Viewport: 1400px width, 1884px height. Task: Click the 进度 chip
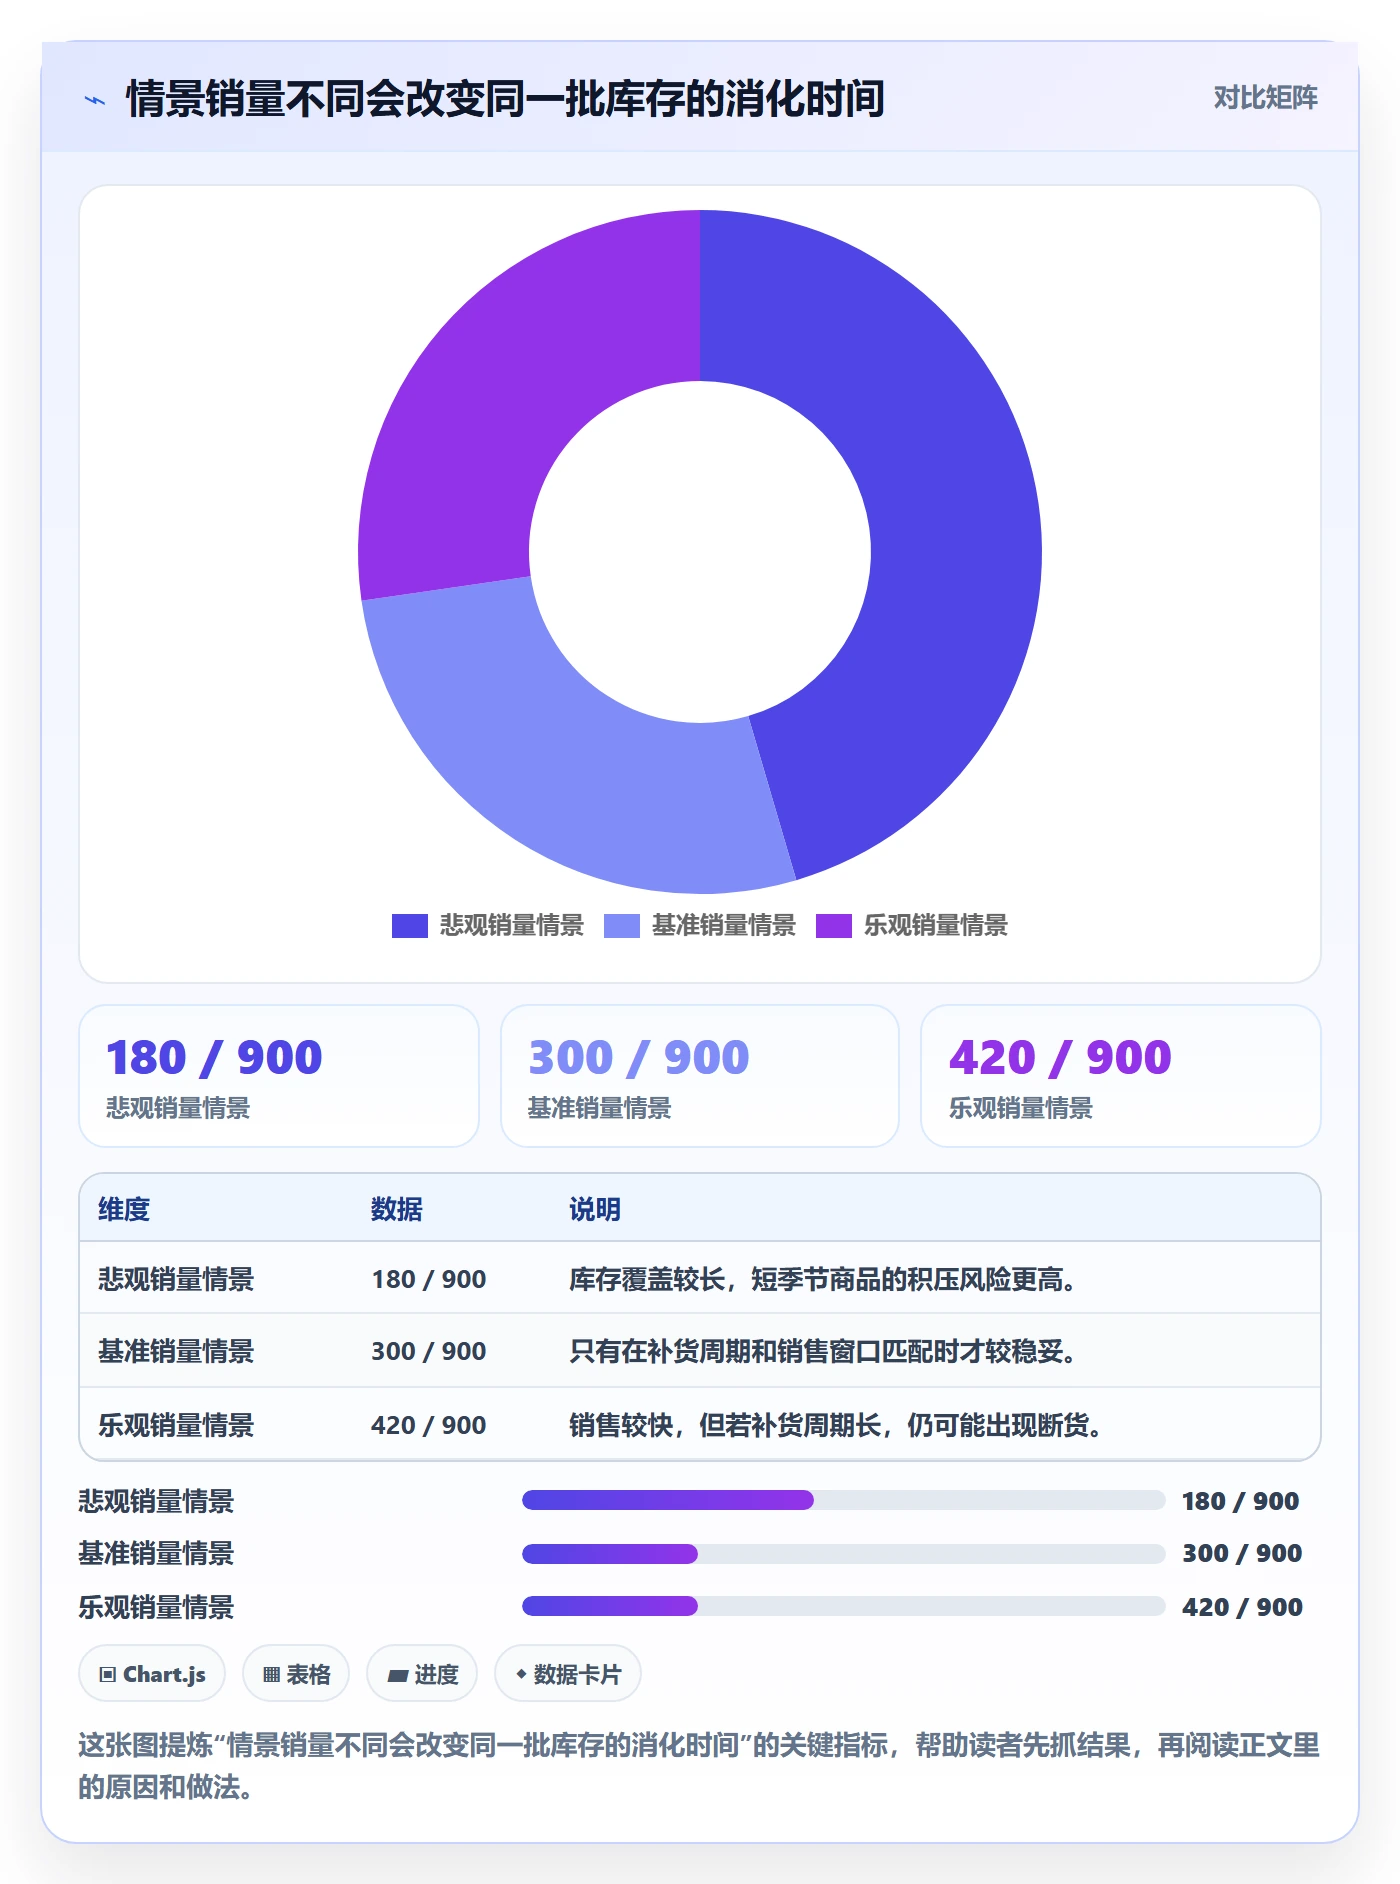click(x=422, y=1674)
